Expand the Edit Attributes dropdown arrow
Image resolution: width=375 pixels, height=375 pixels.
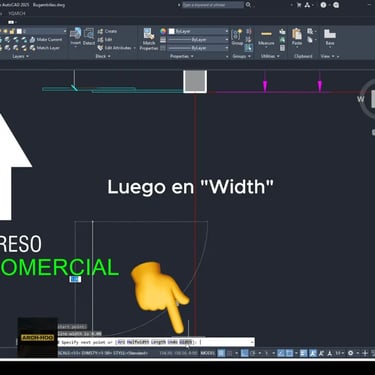click(x=135, y=48)
